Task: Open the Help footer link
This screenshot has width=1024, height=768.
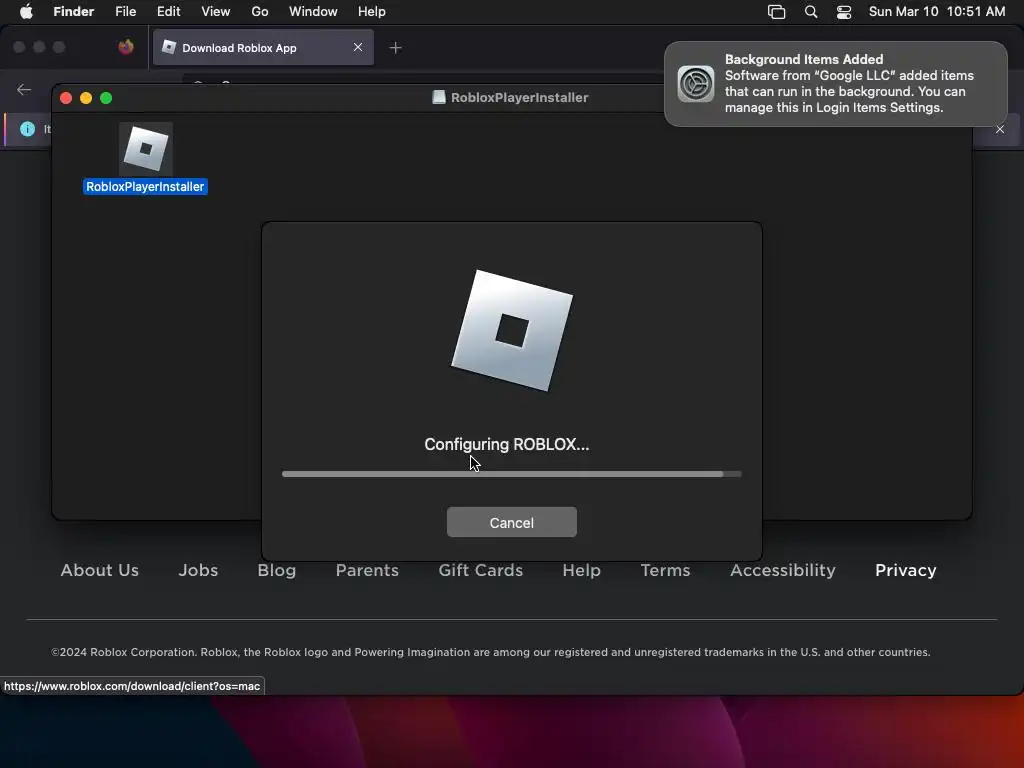Action: click(581, 570)
